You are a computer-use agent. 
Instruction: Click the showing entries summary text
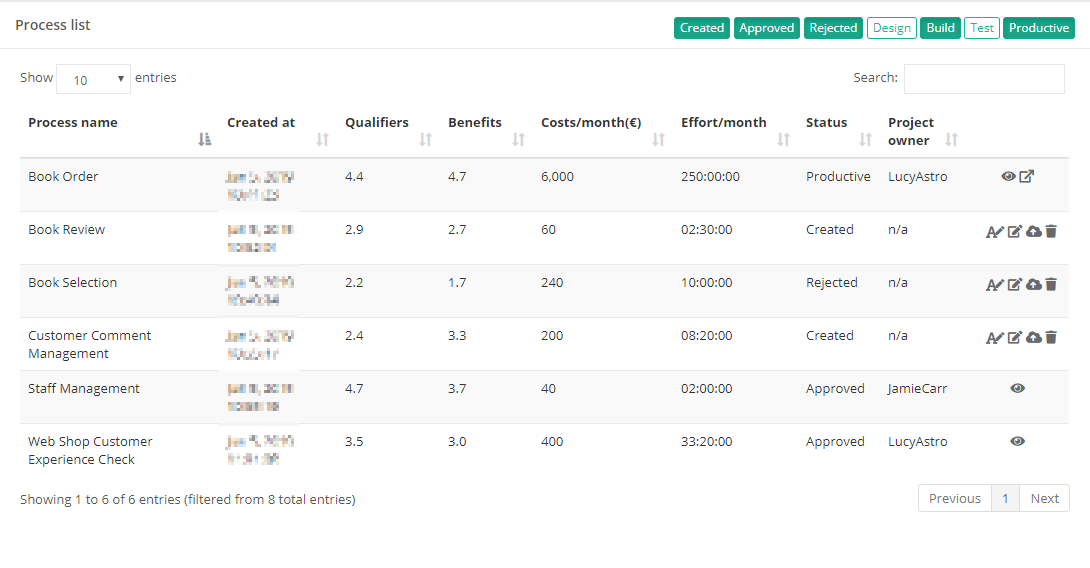[x=188, y=499]
